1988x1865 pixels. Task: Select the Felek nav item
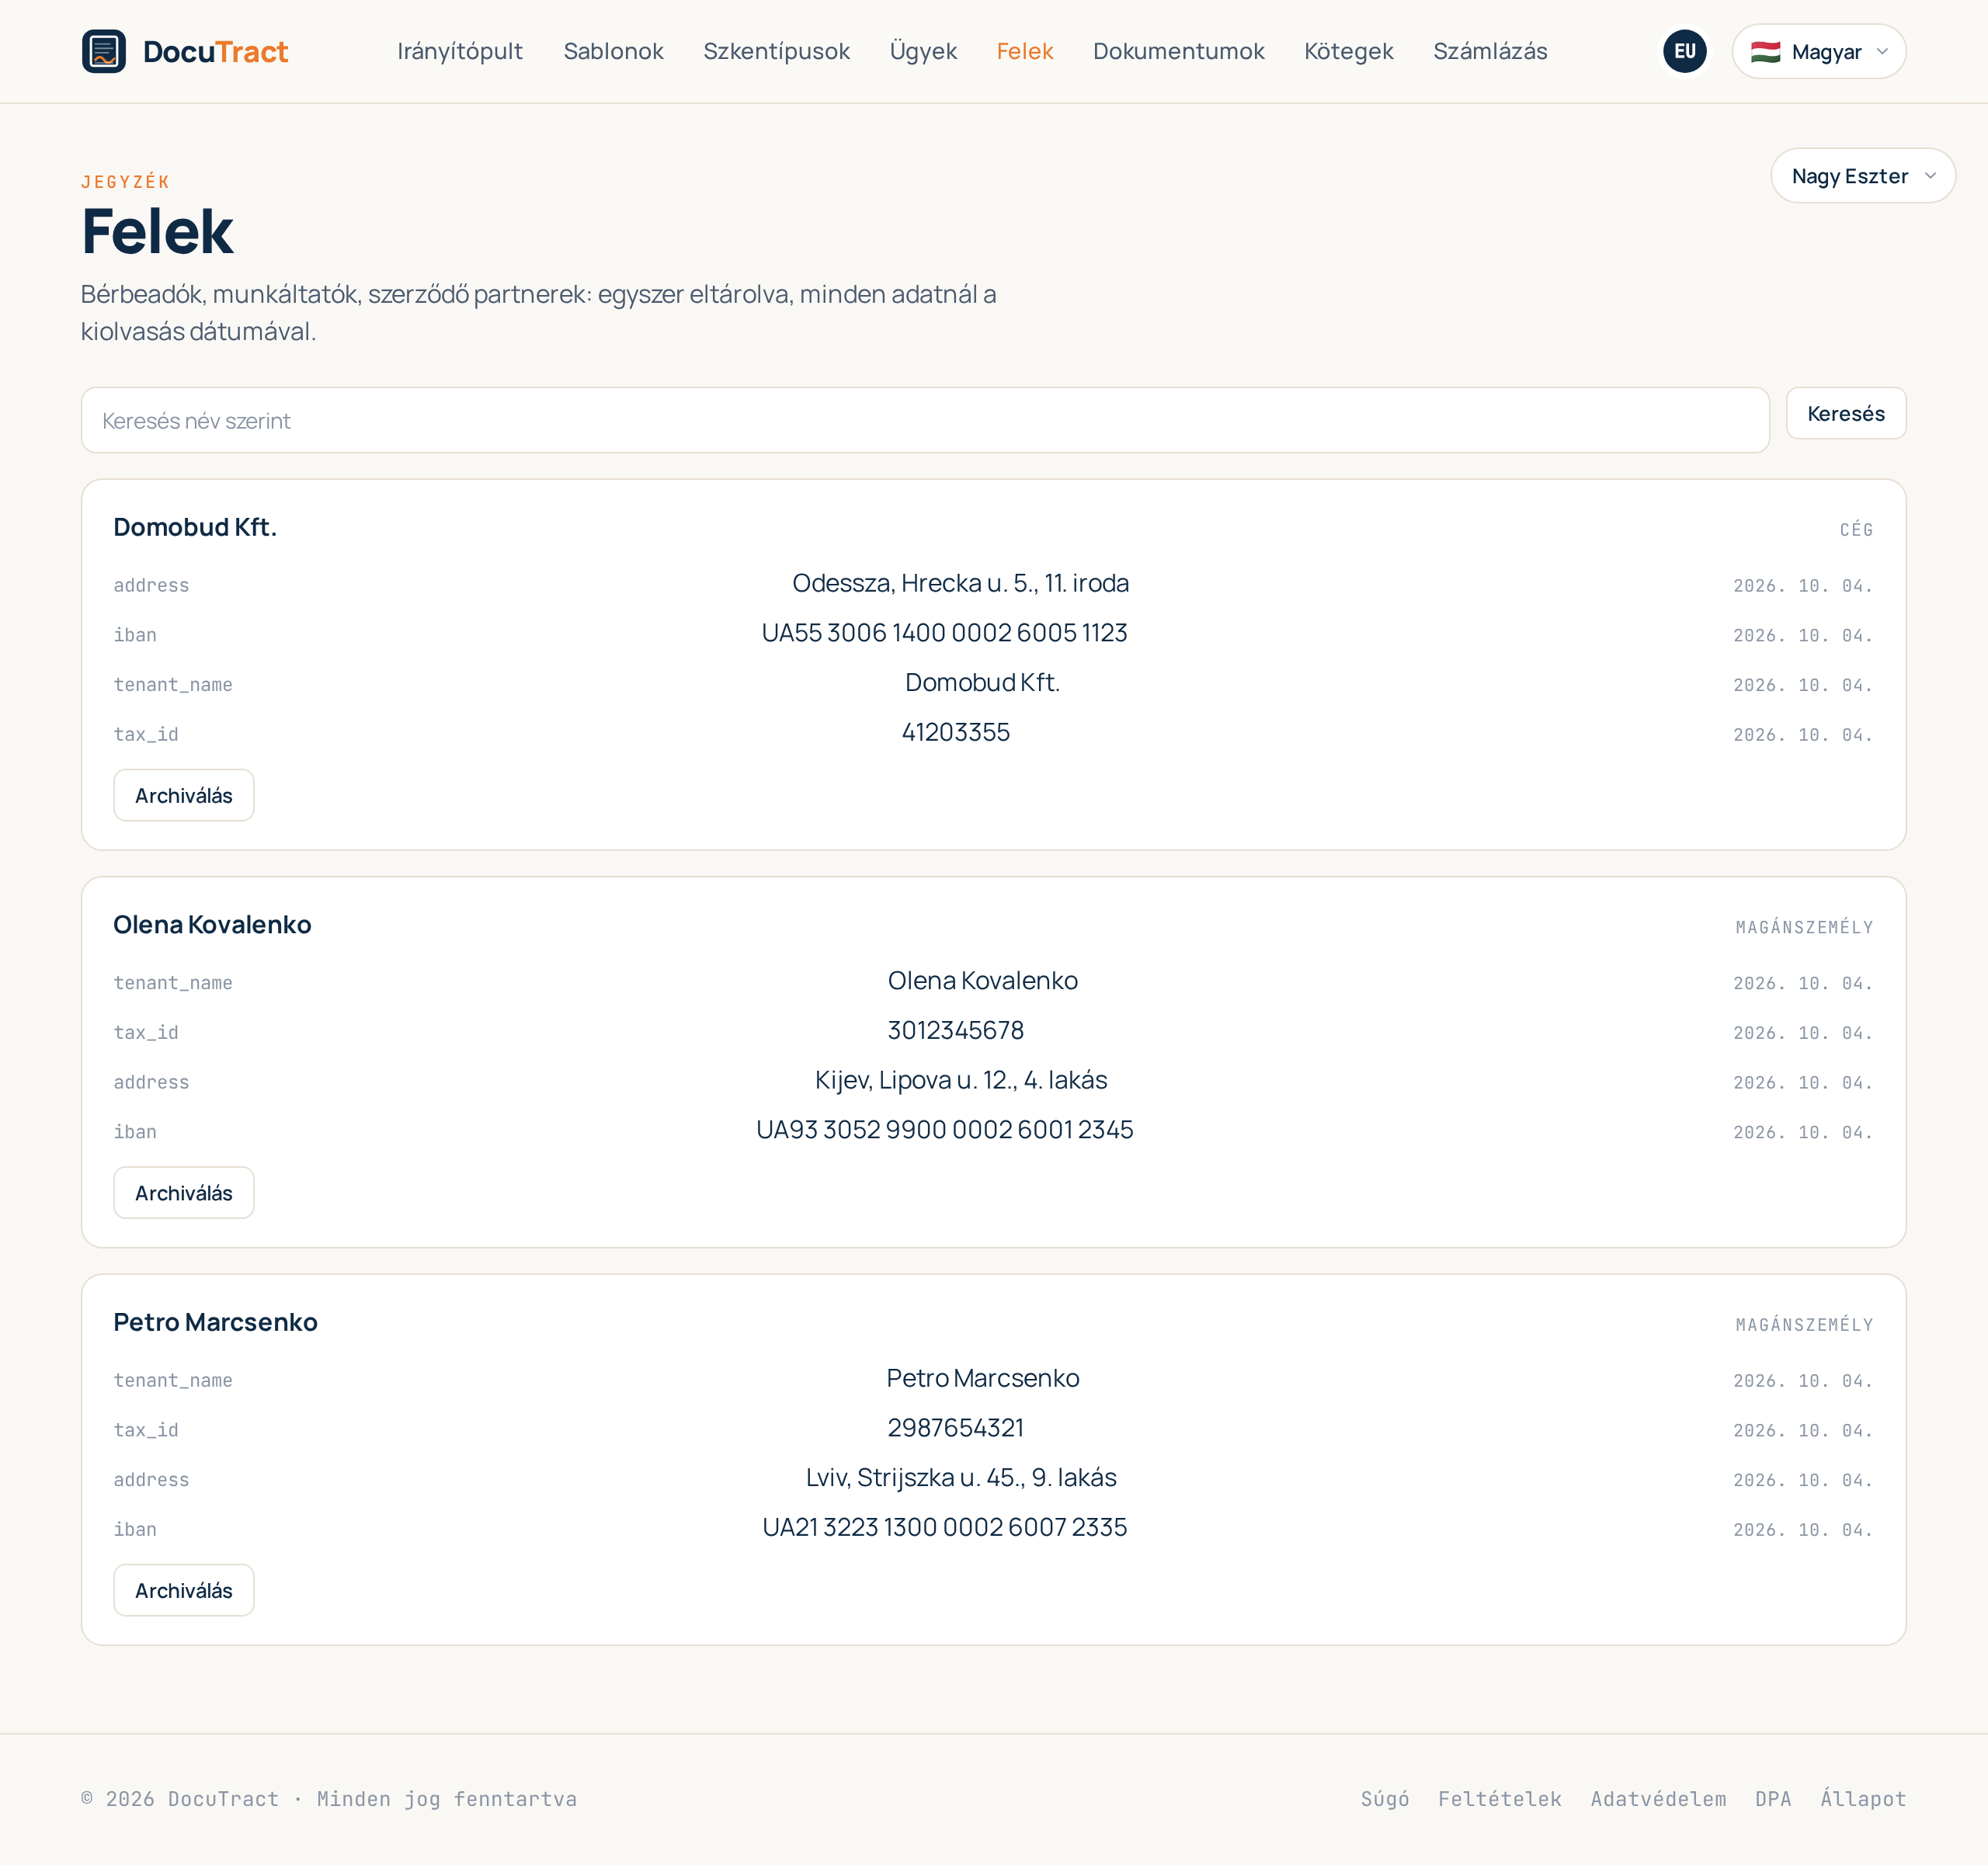pos(1024,51)
